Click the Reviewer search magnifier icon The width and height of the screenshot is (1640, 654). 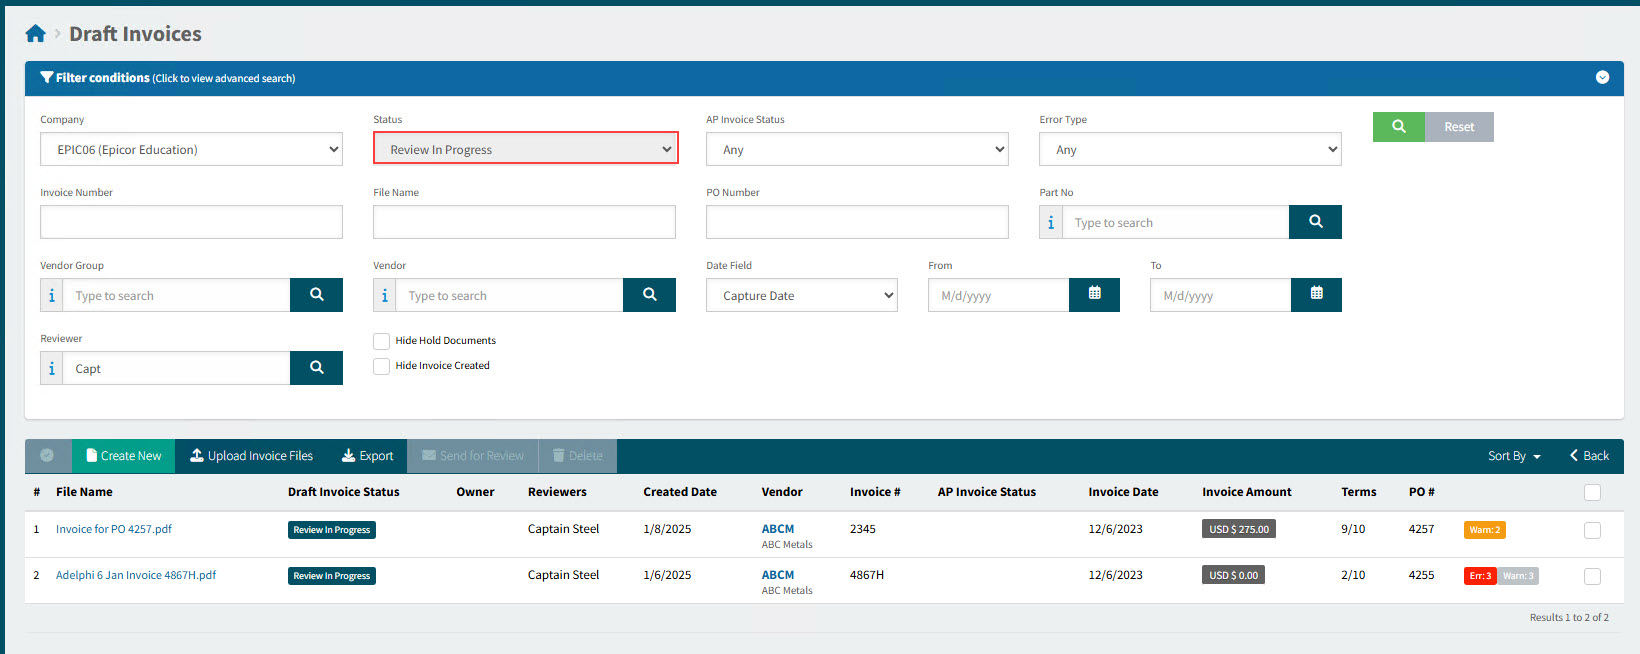coord(316,368)
